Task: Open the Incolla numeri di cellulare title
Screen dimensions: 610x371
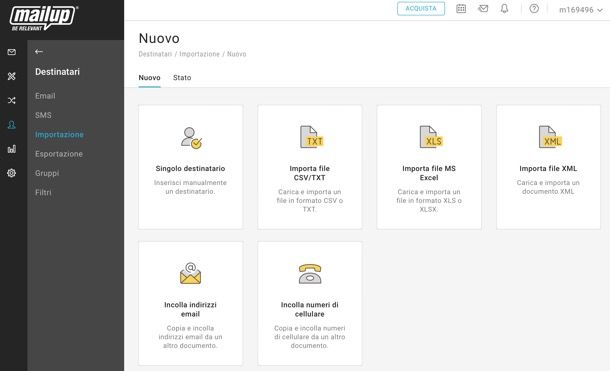Action: [310, 309]
